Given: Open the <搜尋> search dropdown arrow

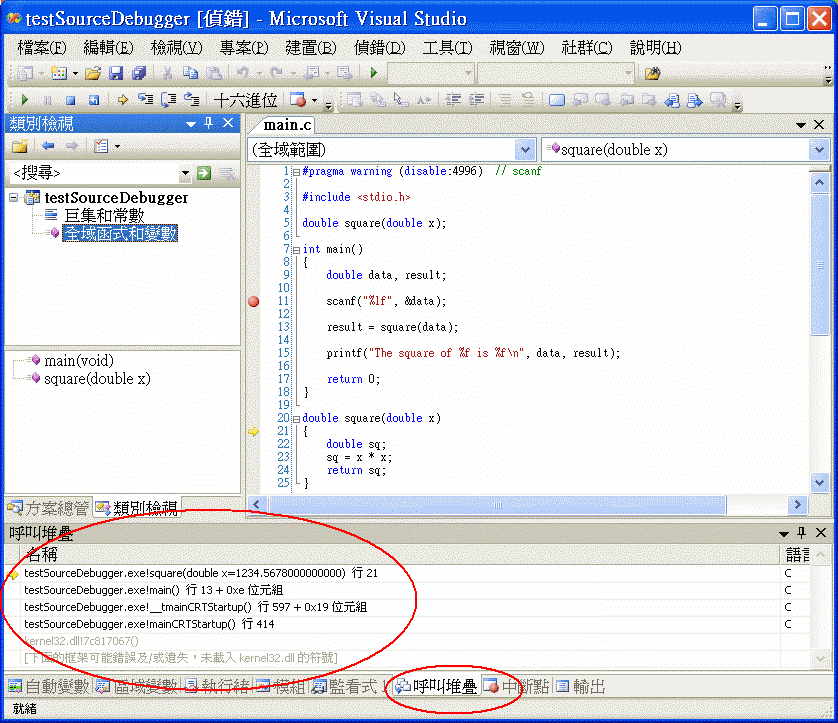Looking at the screenshot, I should click(x=185, y=173).
